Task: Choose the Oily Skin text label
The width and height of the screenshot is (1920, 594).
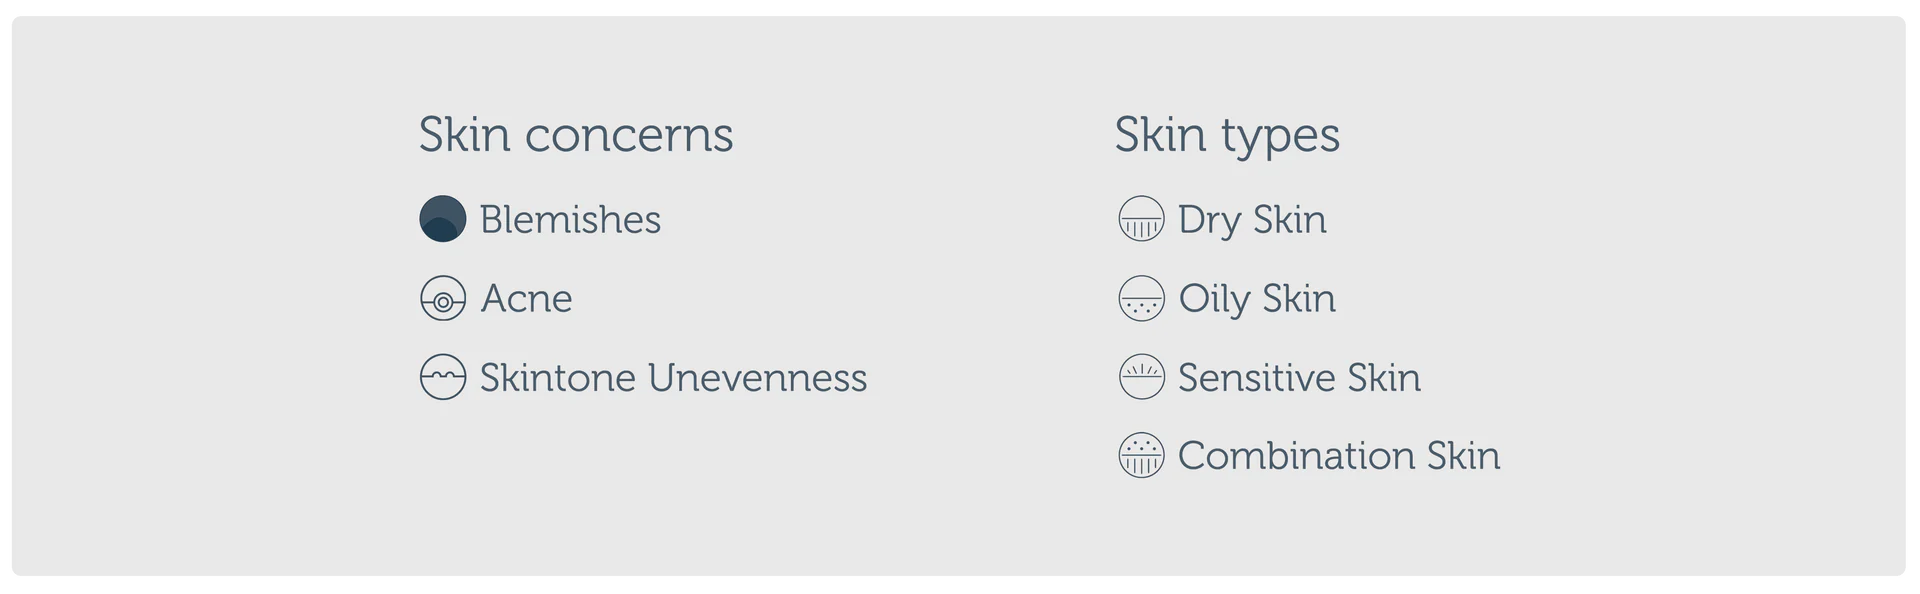Action: pos(1257,298)
